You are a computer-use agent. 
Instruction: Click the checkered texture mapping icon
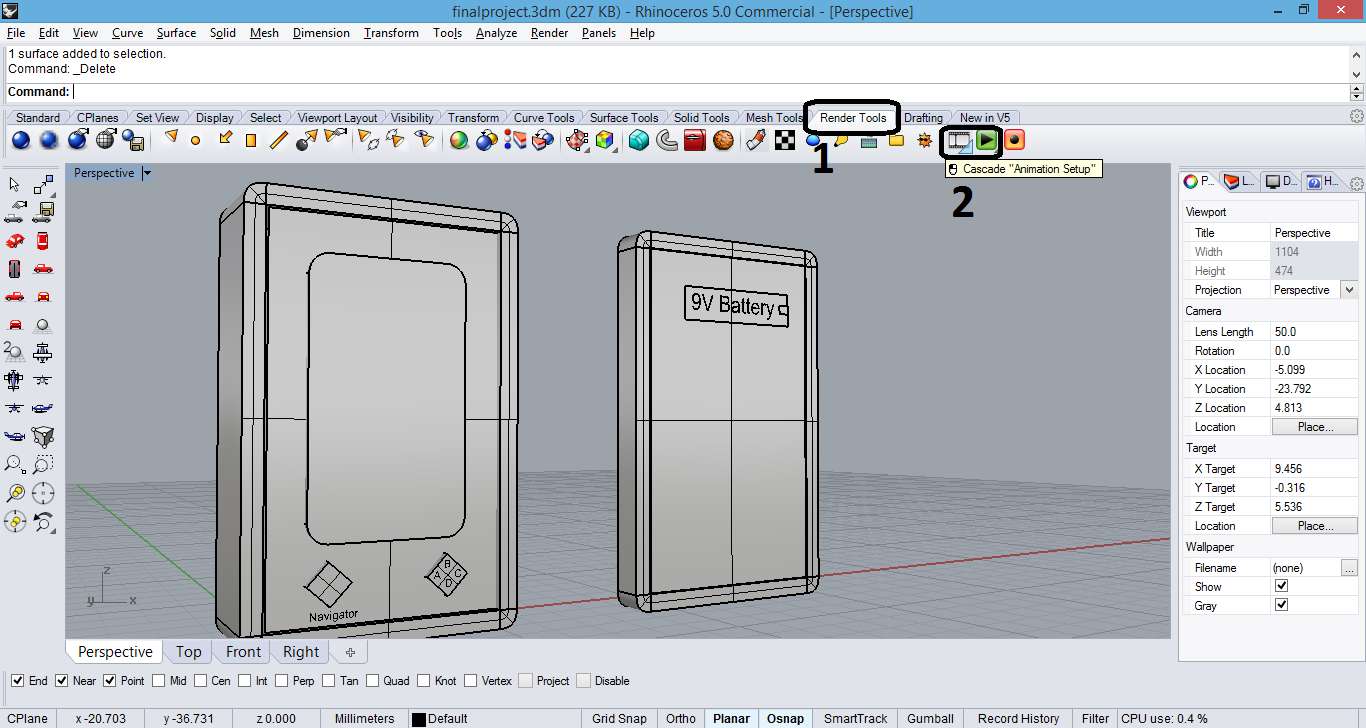click(785, 141)
